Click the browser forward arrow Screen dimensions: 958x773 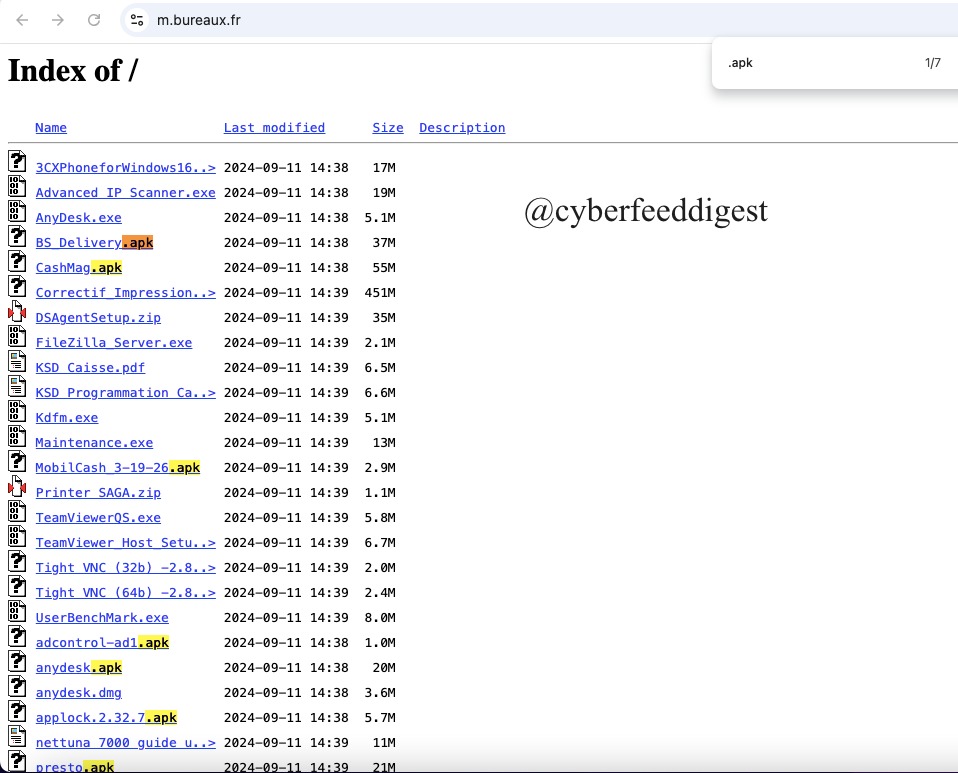point(58,20)
